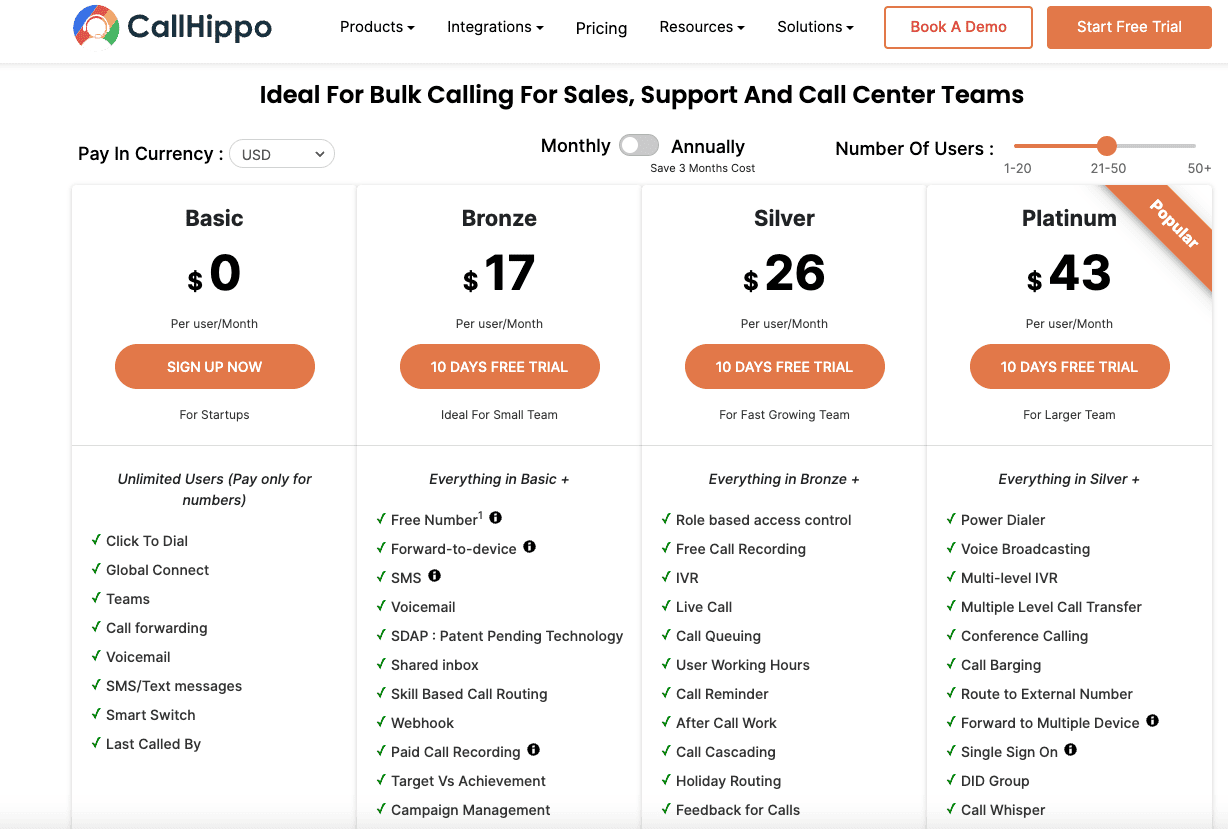The width and height of the screenshot is (1228, 829).
Task: Open the Pricing page from navigation
Action: [x=601, y=28]
